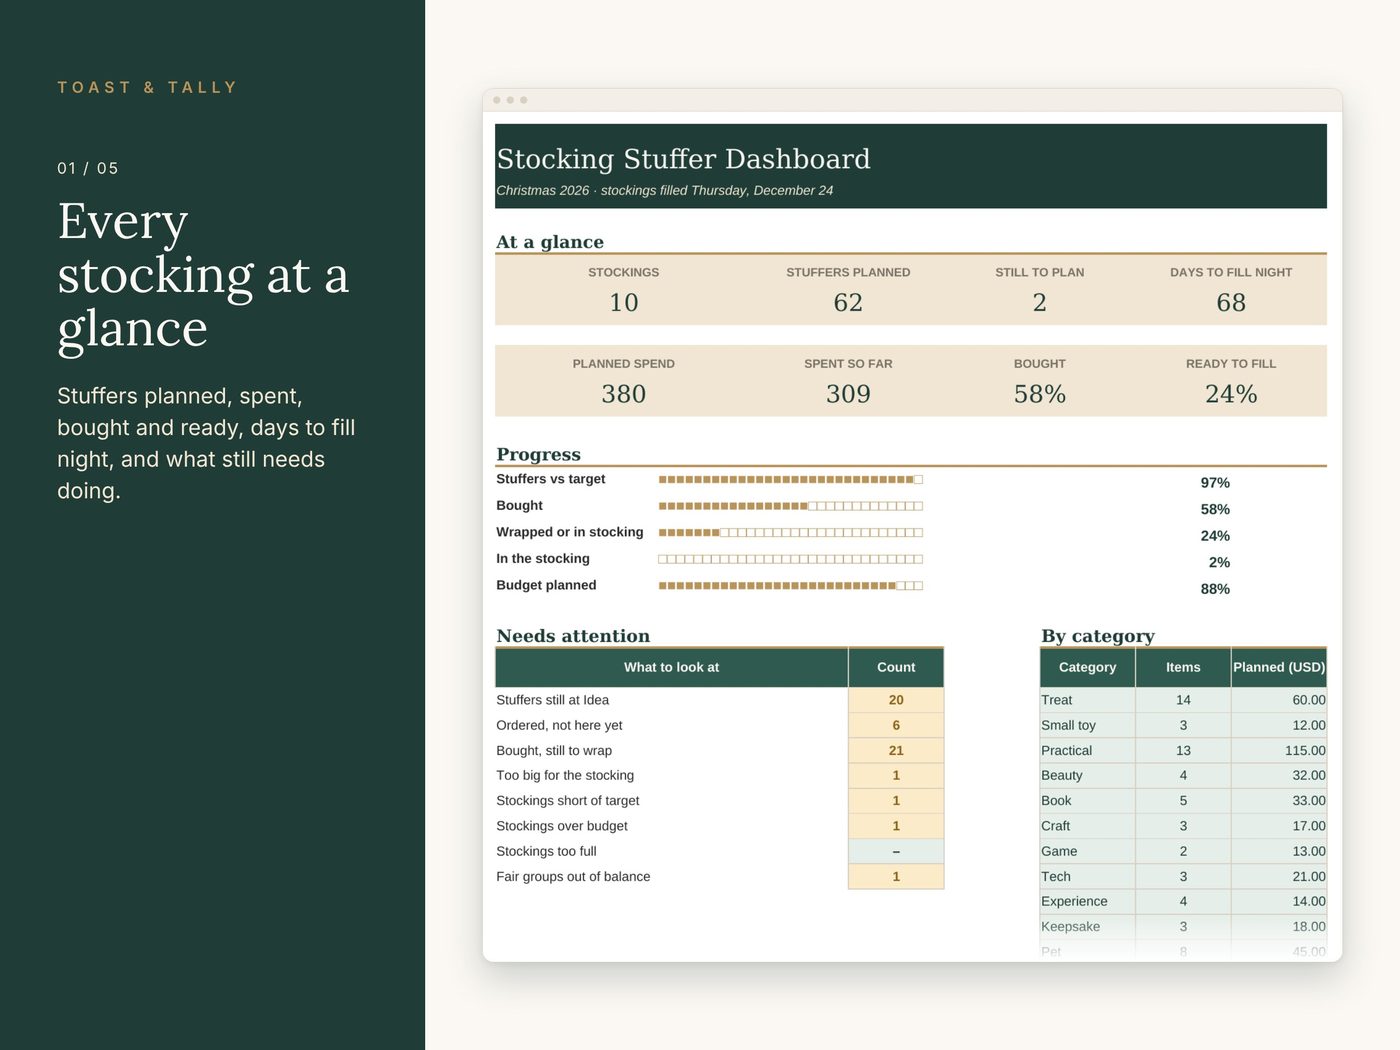The height and width of the screenshot is (1050, 1400).
Task: Select the Treat category cell
Action: point(1088,700)
